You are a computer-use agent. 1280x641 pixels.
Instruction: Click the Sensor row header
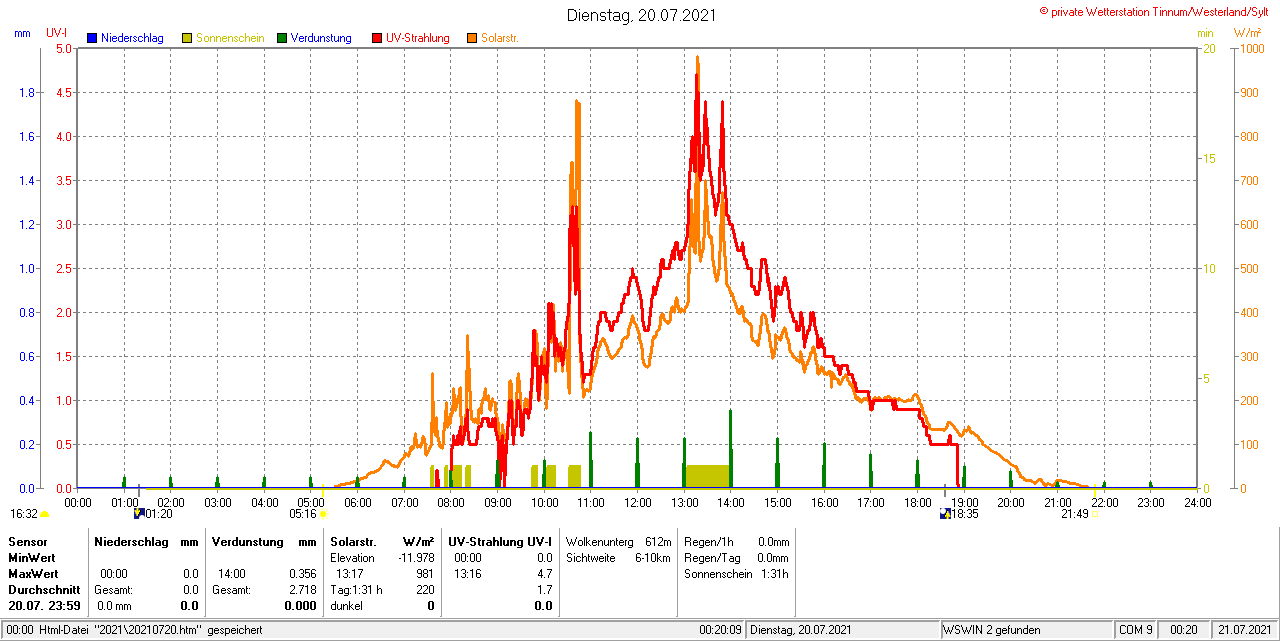tap(27, 541)
